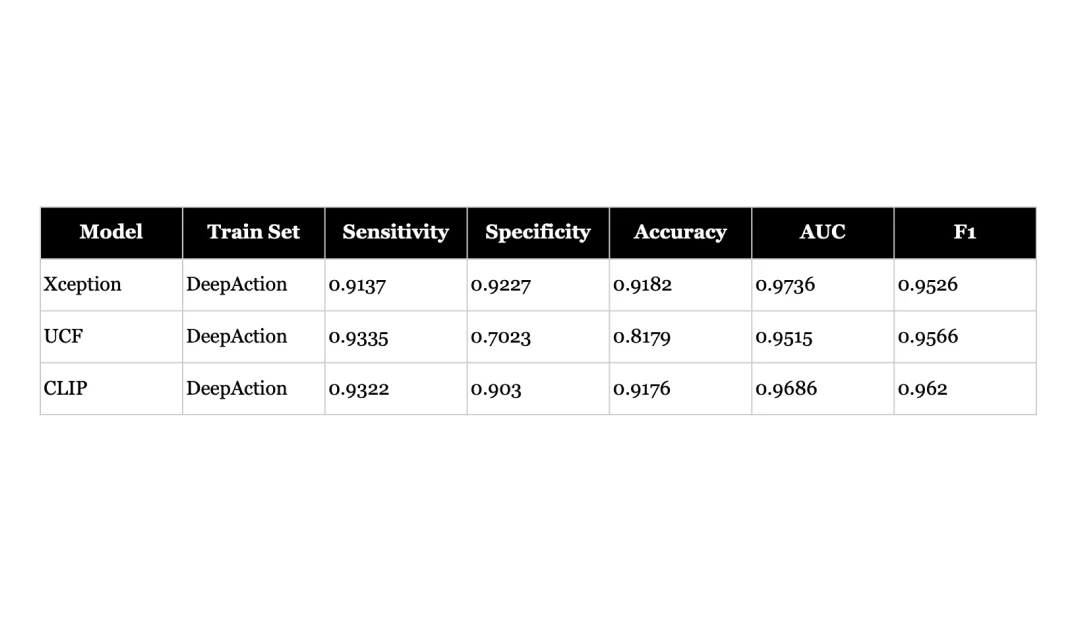Click the Model column header

[111, 232]
